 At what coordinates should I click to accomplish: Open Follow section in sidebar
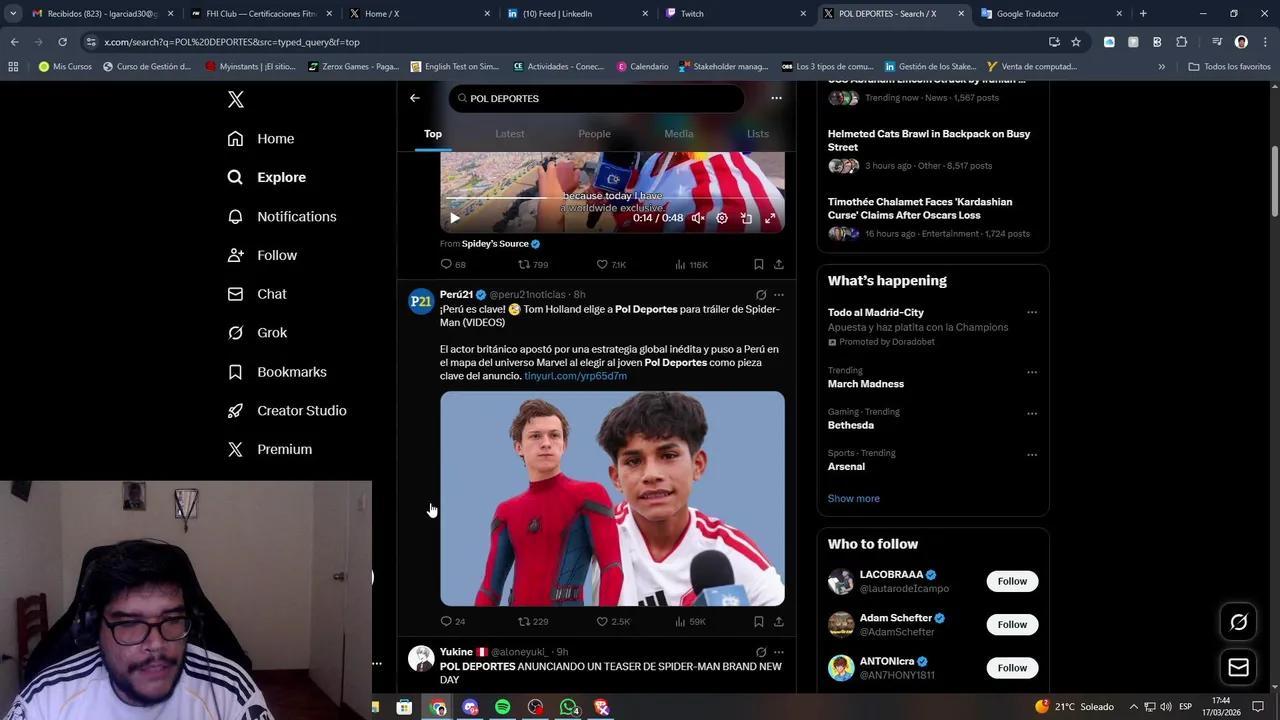click(262, 255)
